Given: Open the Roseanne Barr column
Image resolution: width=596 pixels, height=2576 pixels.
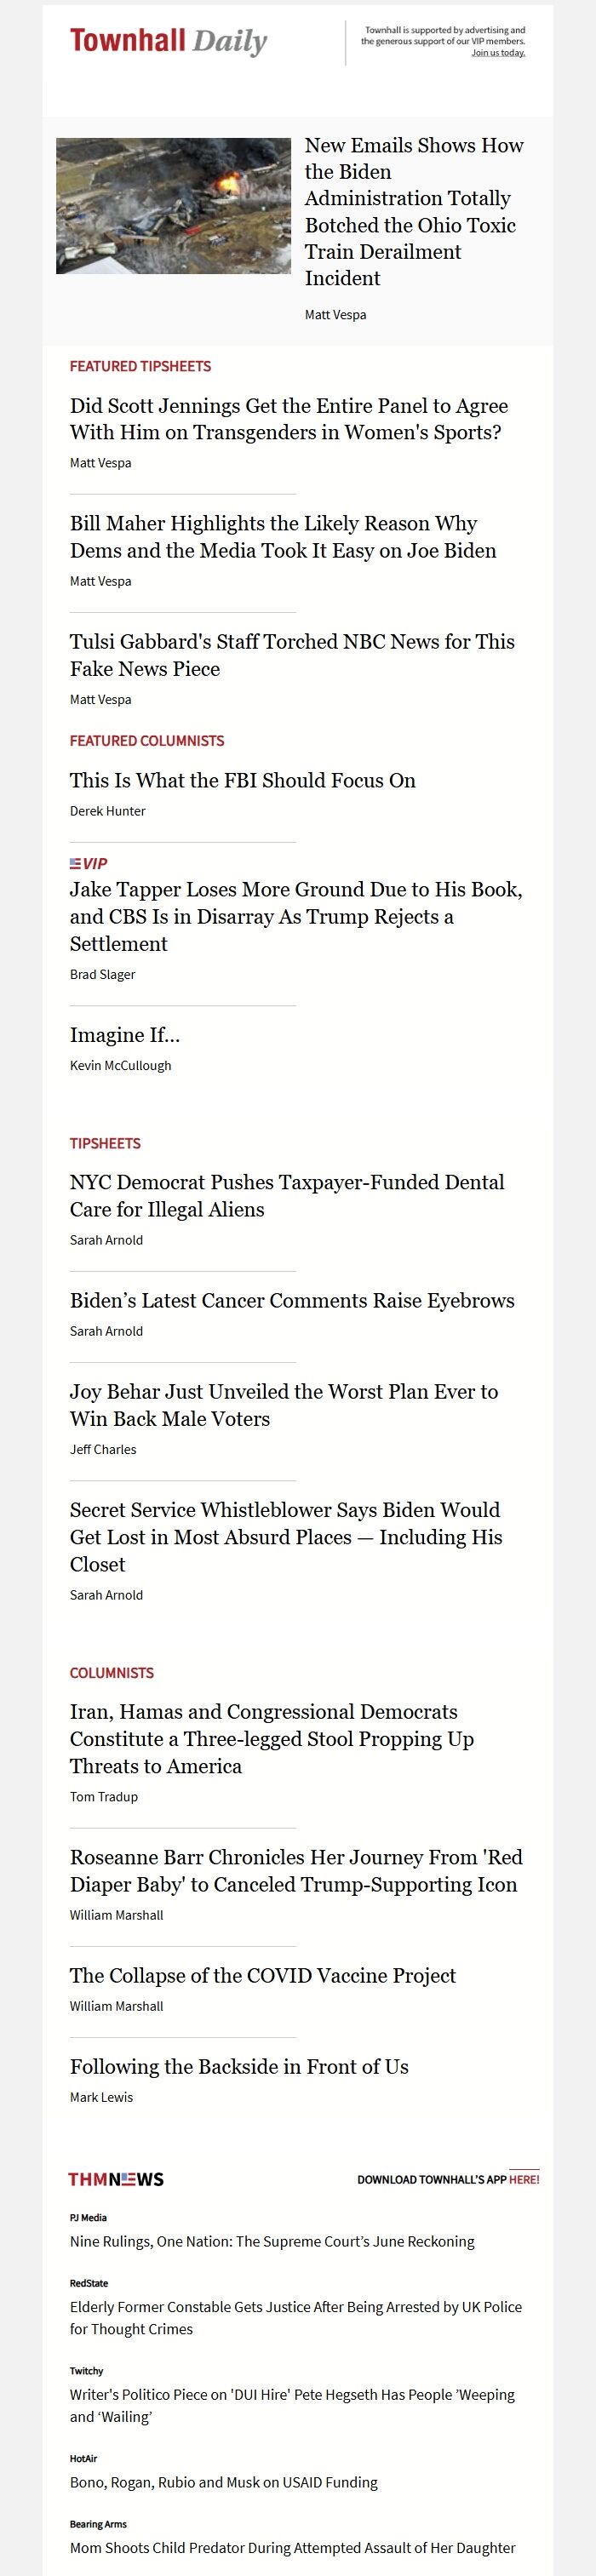Looking at the screenshot, I should (296, 1870).
